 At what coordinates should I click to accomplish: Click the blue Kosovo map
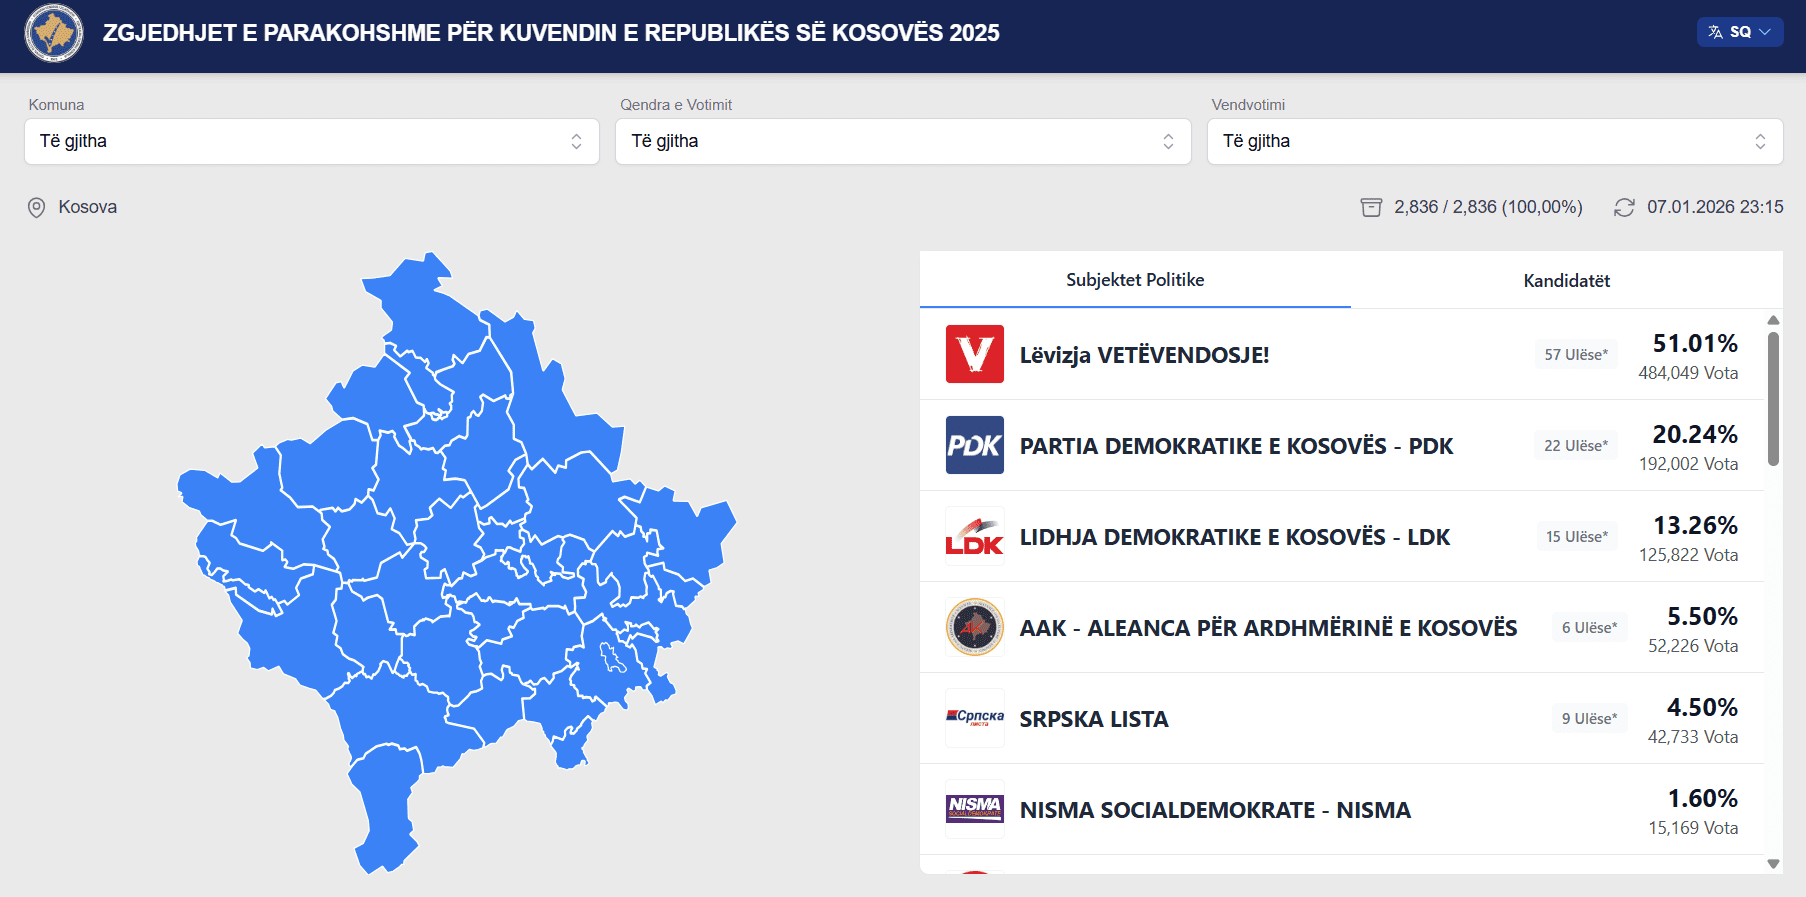450,560
